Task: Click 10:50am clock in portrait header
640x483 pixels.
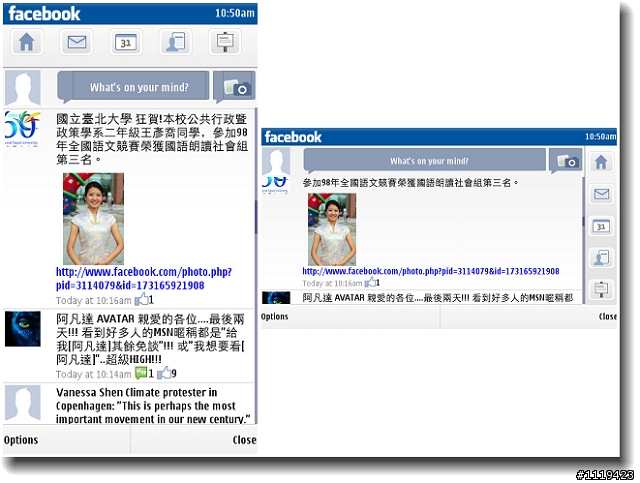Action: (x=235, y=13)
